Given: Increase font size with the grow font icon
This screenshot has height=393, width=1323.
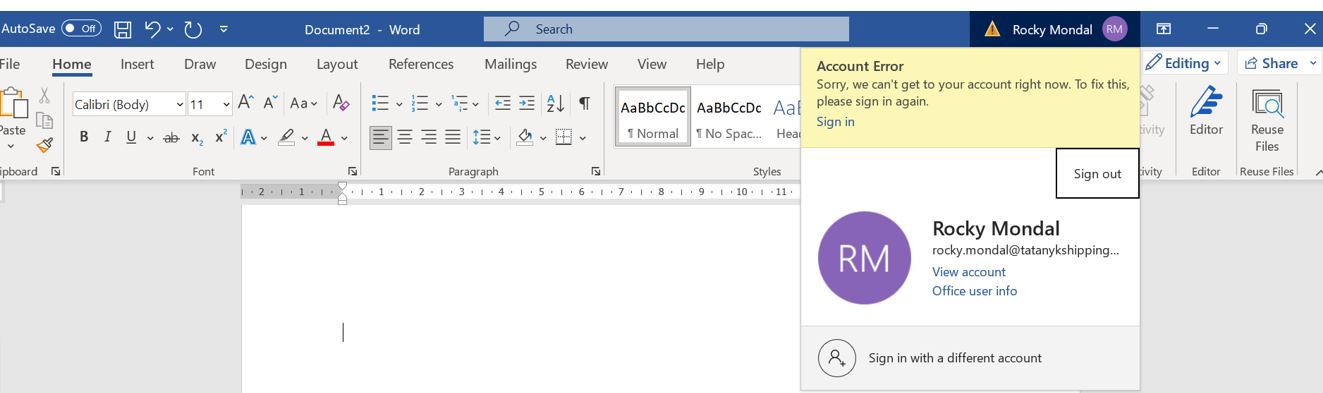Looking at the screenshot, I should point(246,103).
